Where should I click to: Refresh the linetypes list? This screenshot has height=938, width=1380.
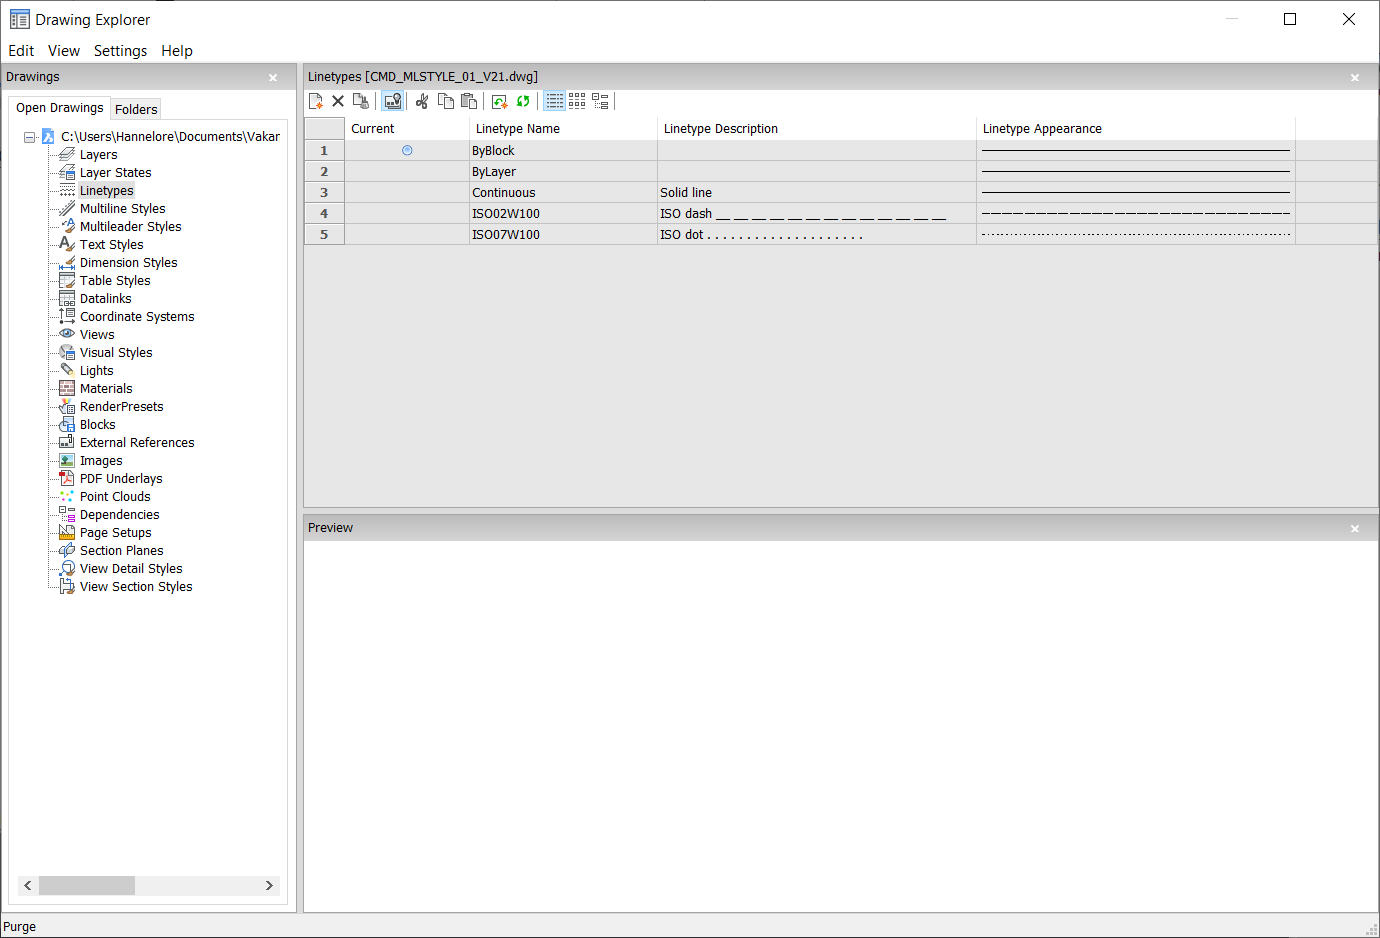523,100
